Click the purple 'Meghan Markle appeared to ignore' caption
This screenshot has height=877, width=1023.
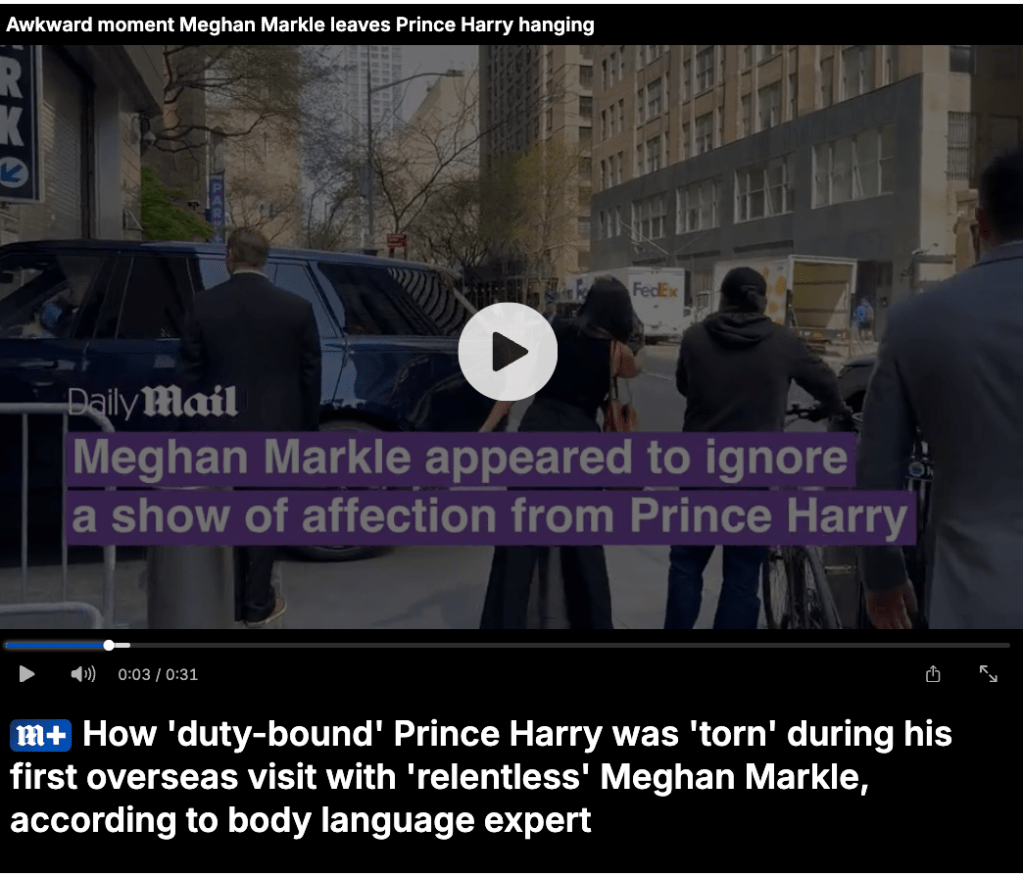coord(460,457)
